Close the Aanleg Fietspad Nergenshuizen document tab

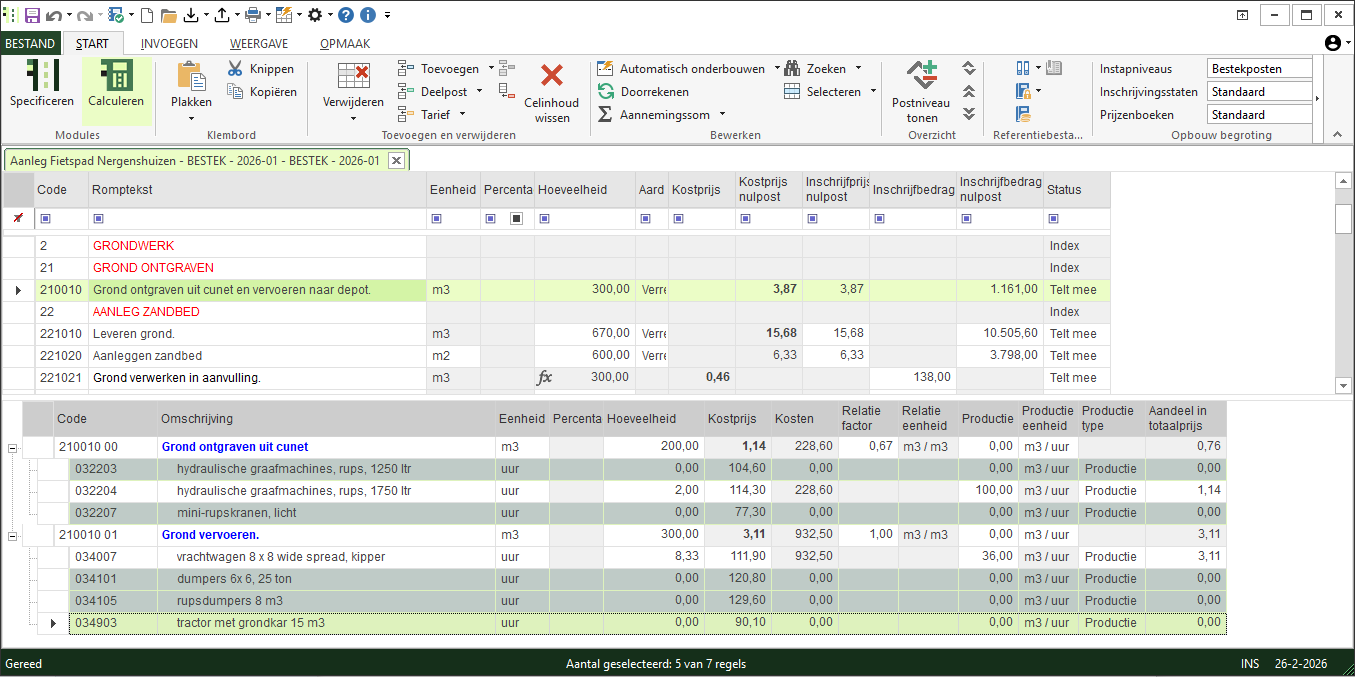pyautogui.click(x=396, y=161)
